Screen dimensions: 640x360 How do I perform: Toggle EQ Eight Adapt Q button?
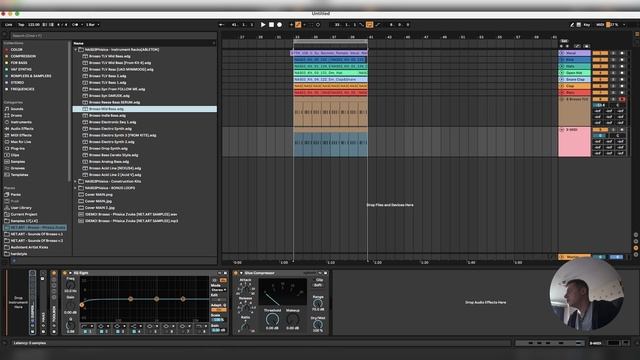click(218, 310)
